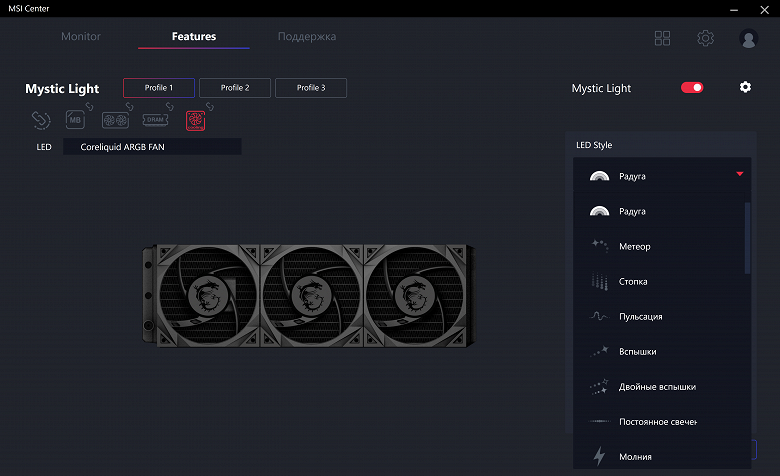
Task: Switch to the Monitor tab
Action: point(81,36)
